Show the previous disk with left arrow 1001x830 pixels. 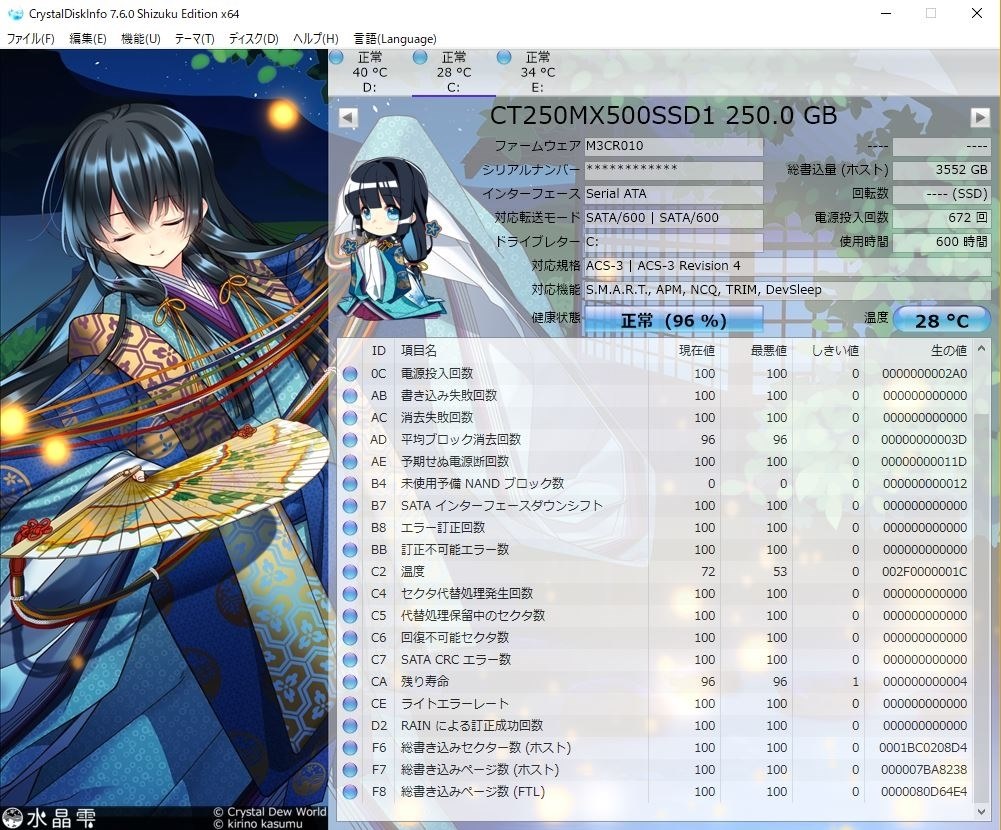pos(348,117)
